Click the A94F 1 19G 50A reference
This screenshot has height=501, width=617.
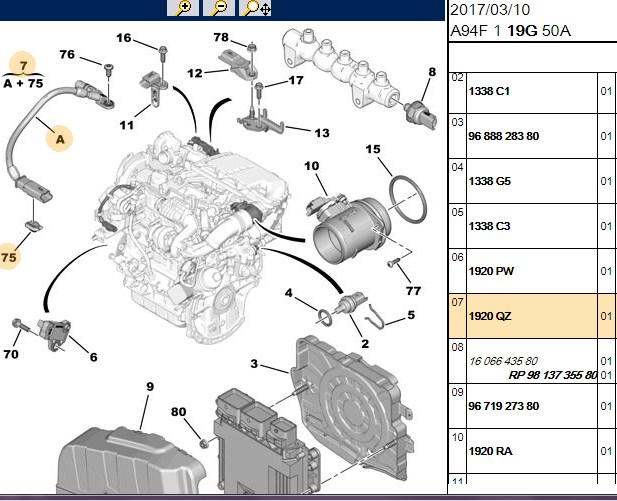click(x=510, y=31)
